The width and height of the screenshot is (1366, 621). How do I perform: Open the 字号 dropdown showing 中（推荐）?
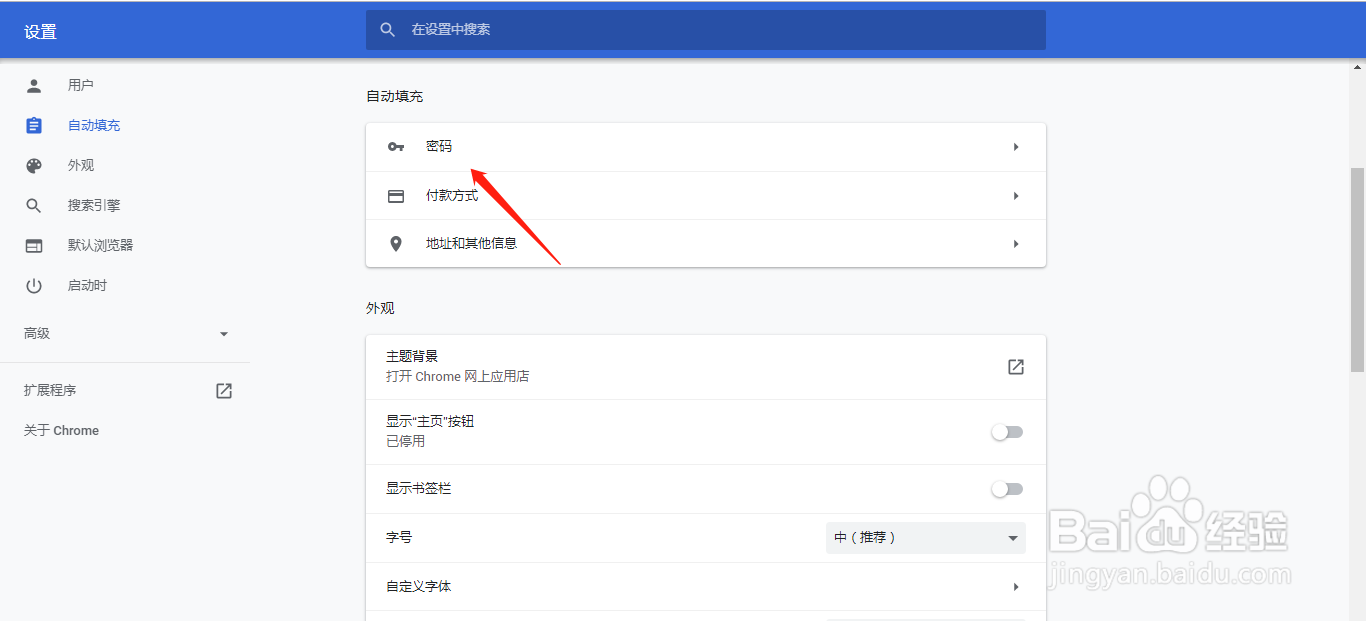(x=925, y=537)
